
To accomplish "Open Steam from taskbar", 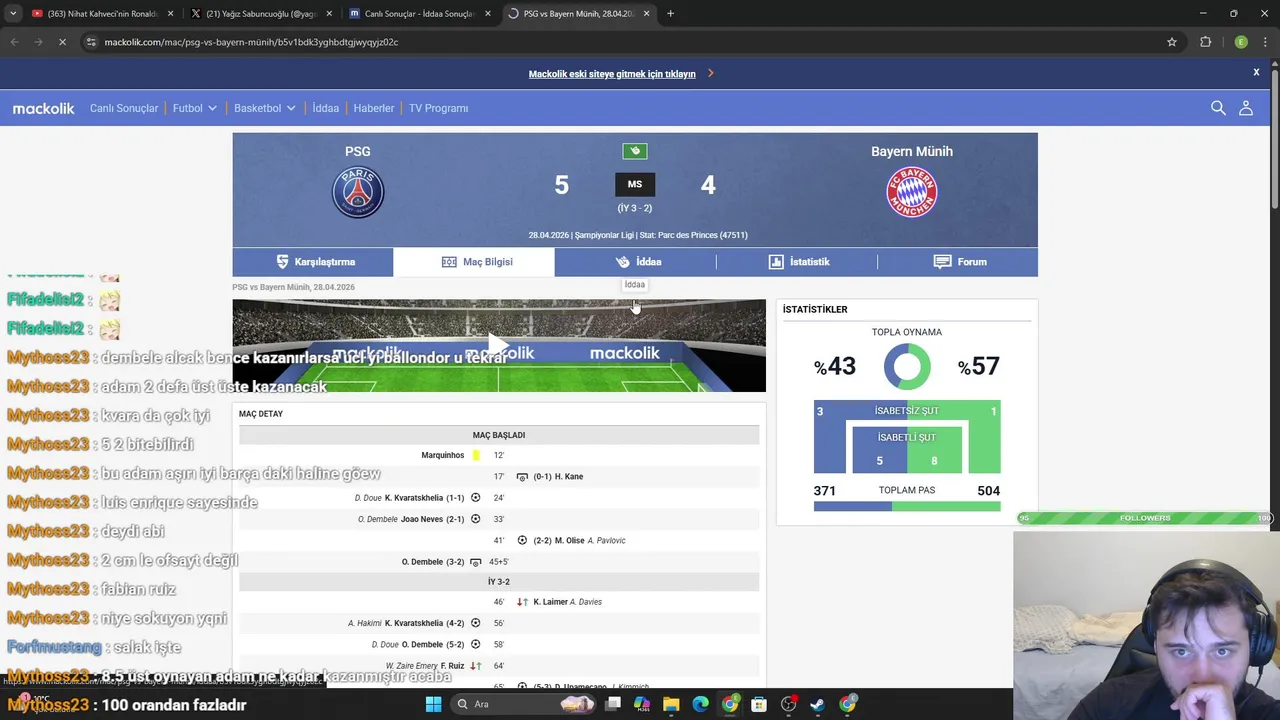I will [817, 704].
